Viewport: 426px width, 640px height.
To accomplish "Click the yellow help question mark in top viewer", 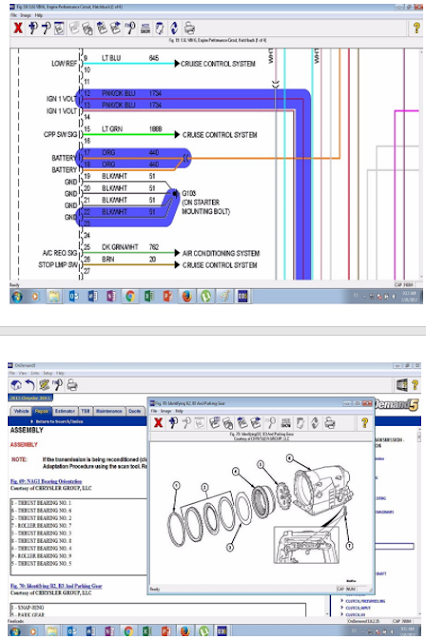I will 416,28.
